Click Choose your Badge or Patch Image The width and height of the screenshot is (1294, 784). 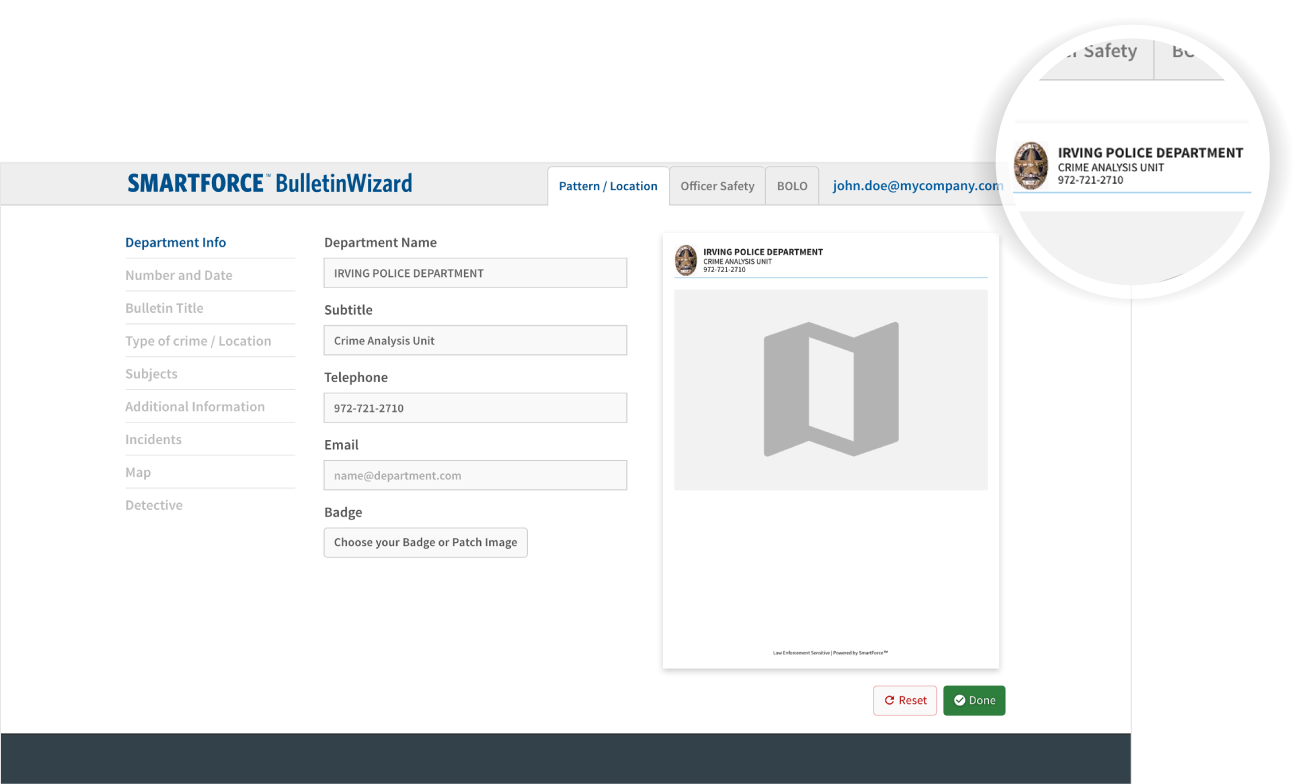coord(425,542)
